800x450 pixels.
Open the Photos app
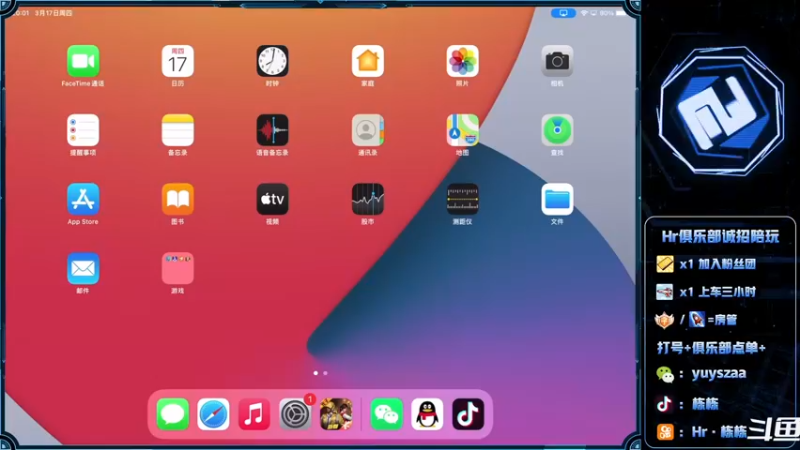tap(462, 61)
